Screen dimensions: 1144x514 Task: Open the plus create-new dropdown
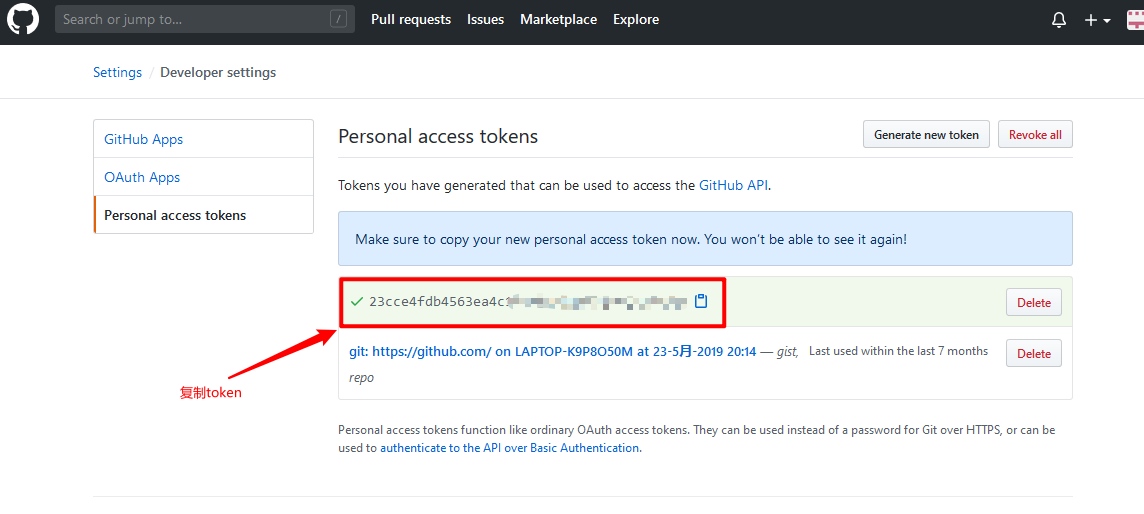pyautogui.click(x=1097, y=20)
